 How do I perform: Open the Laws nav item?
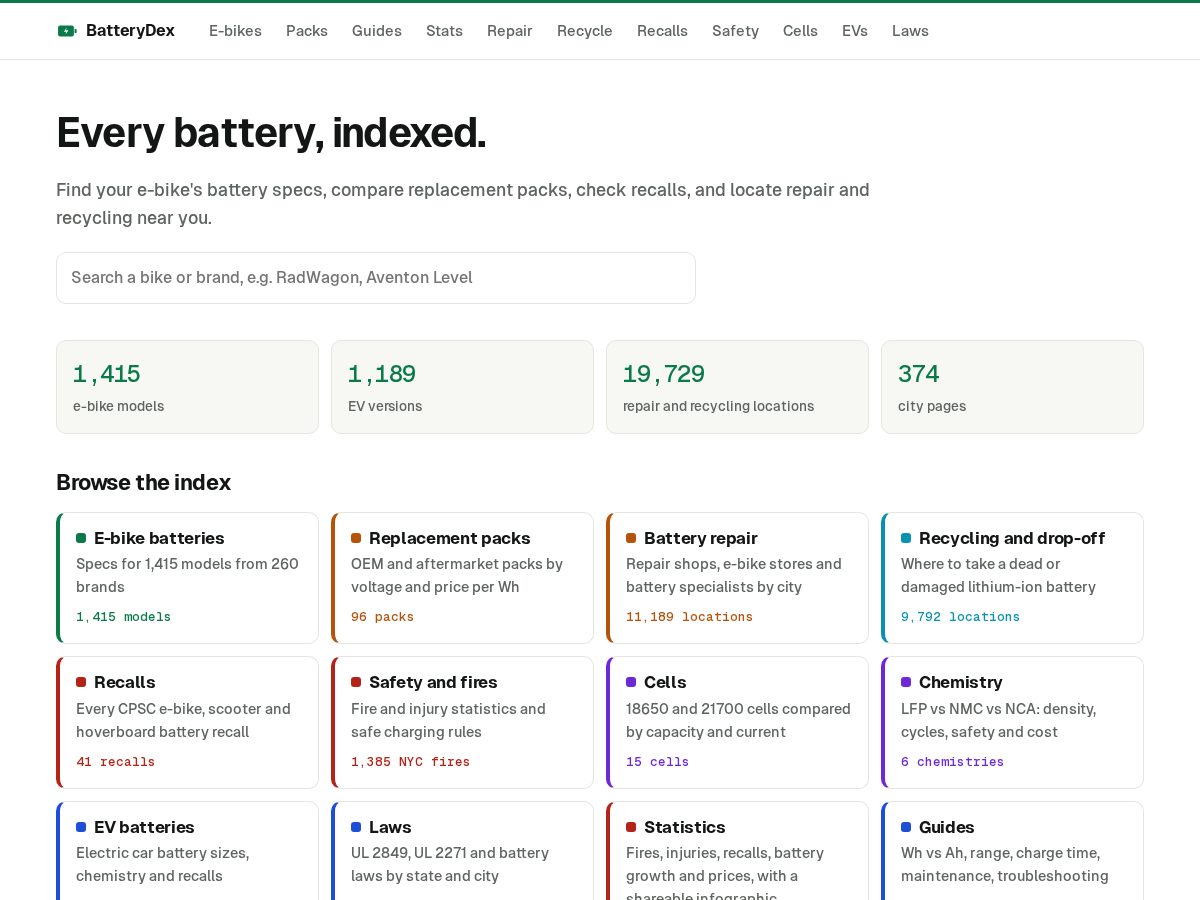pos(910,31)
